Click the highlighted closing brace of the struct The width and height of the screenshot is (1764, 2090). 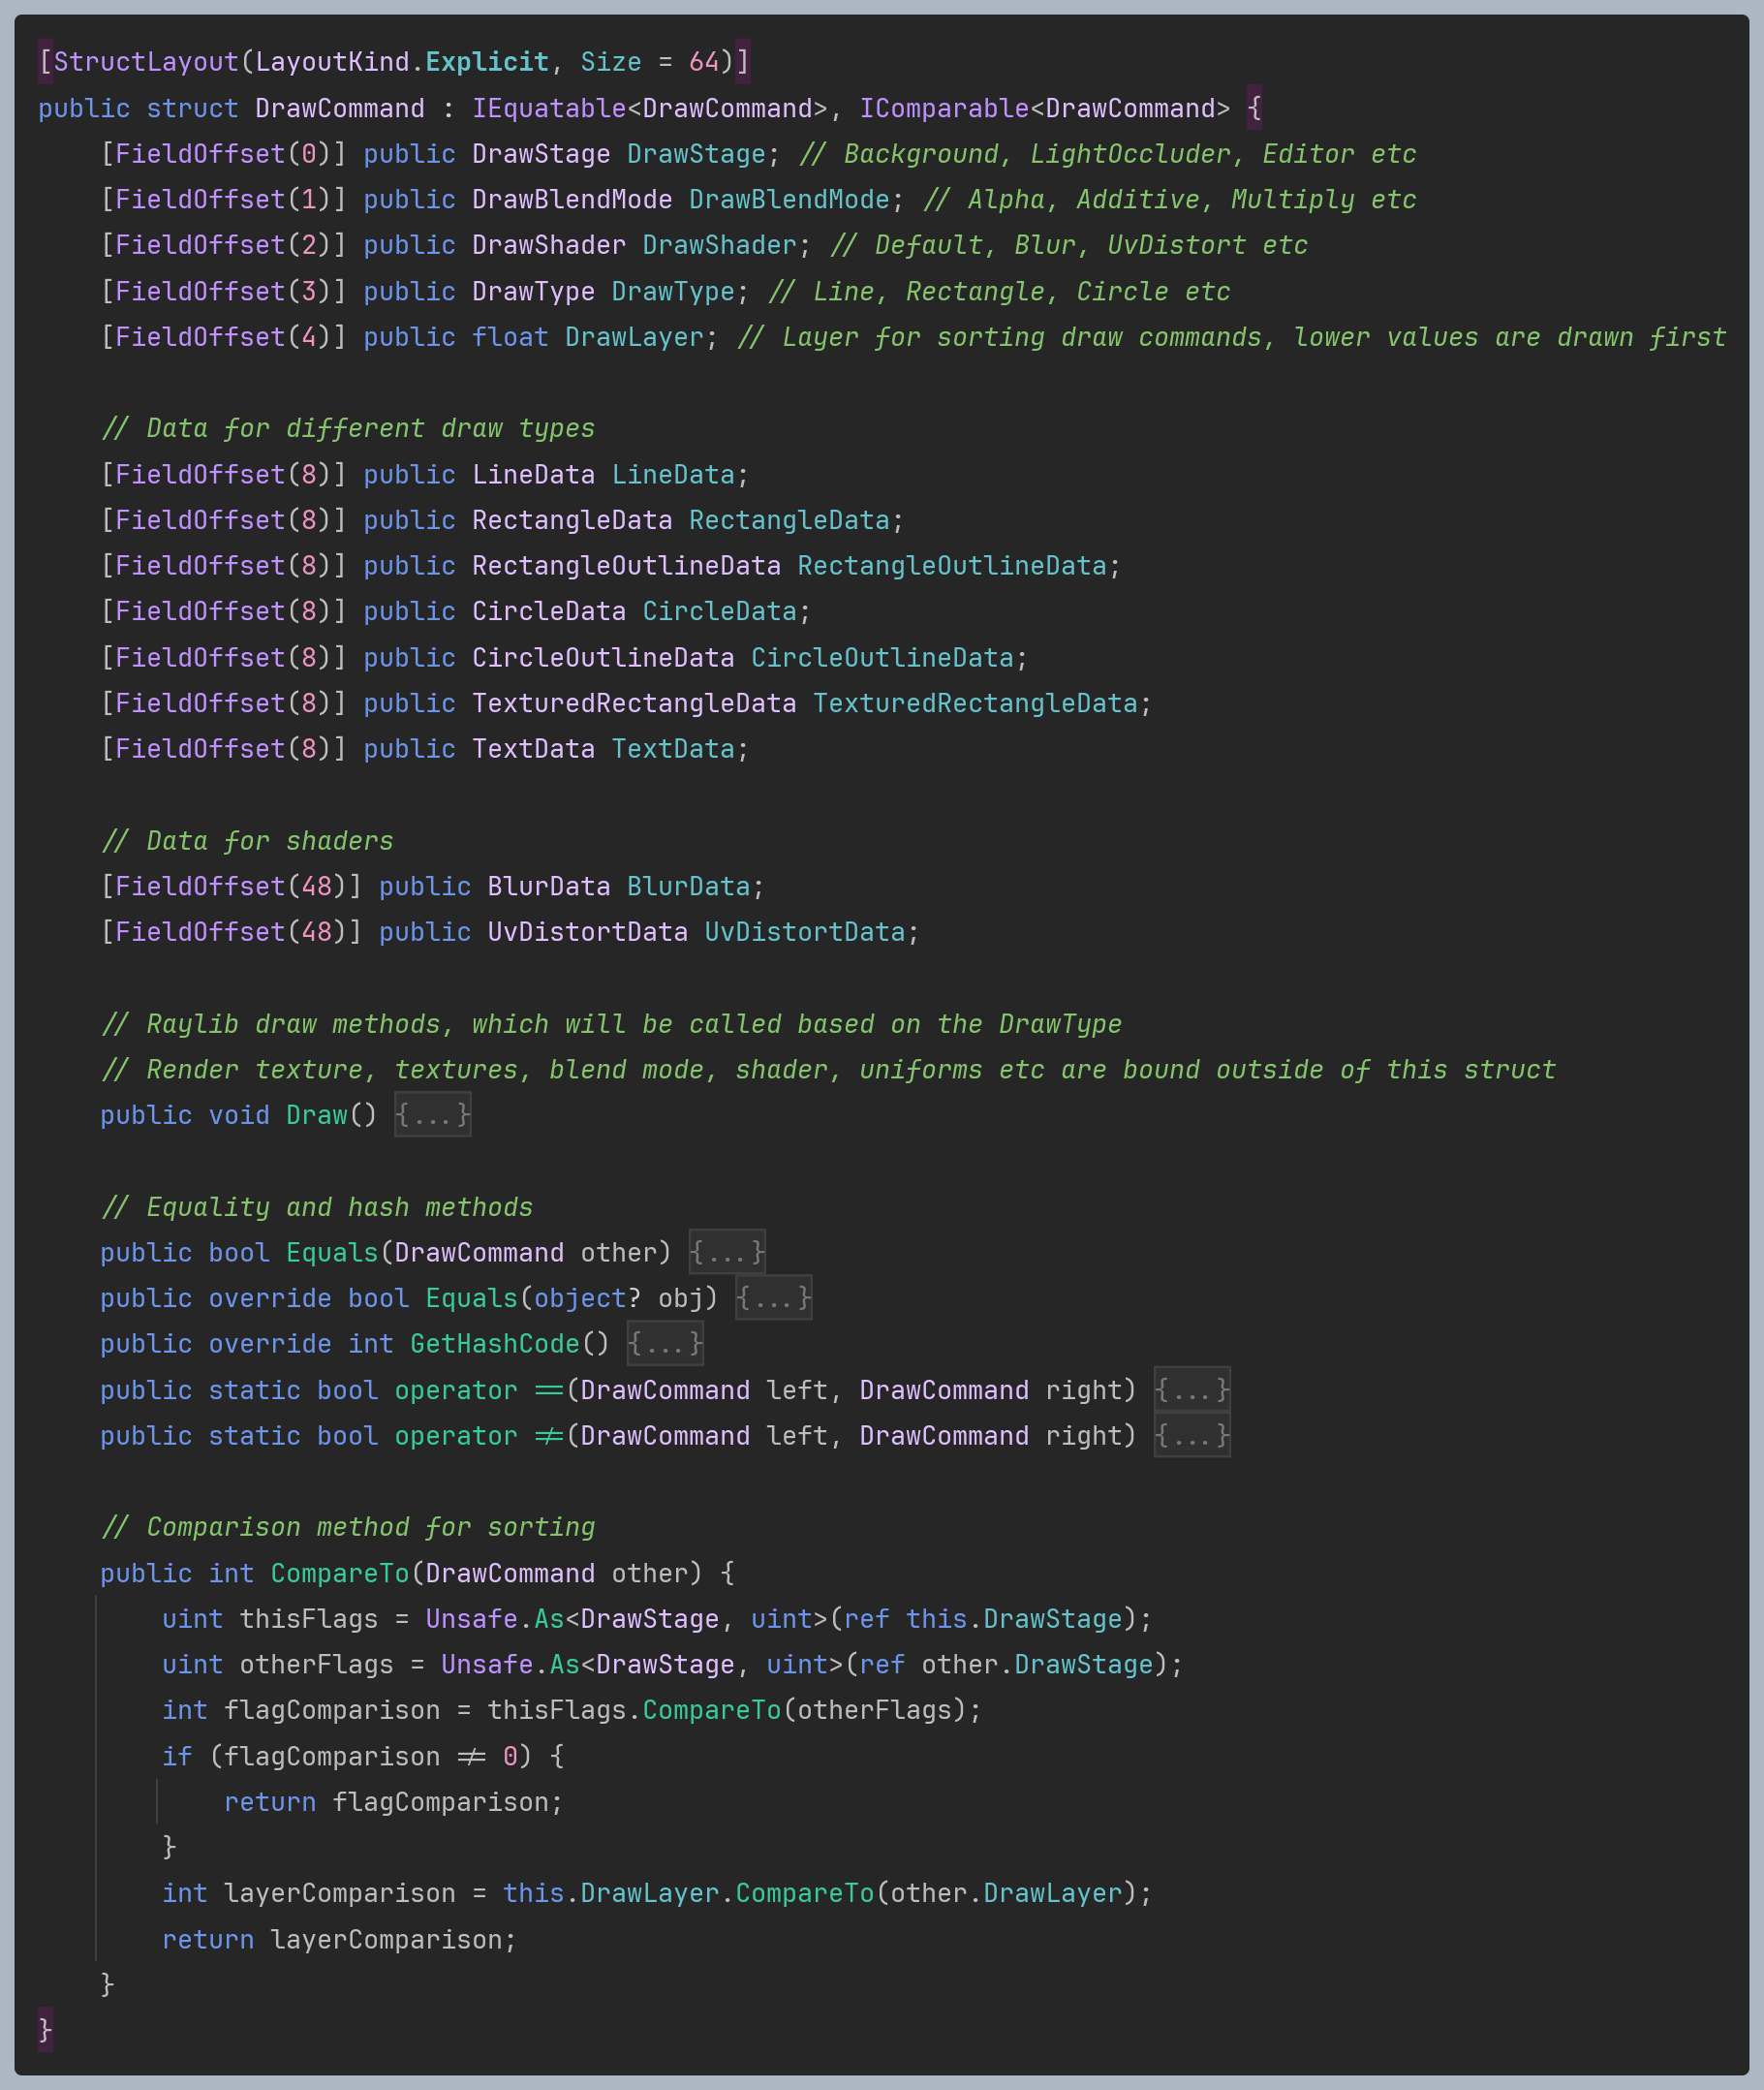click(45, 2030)
